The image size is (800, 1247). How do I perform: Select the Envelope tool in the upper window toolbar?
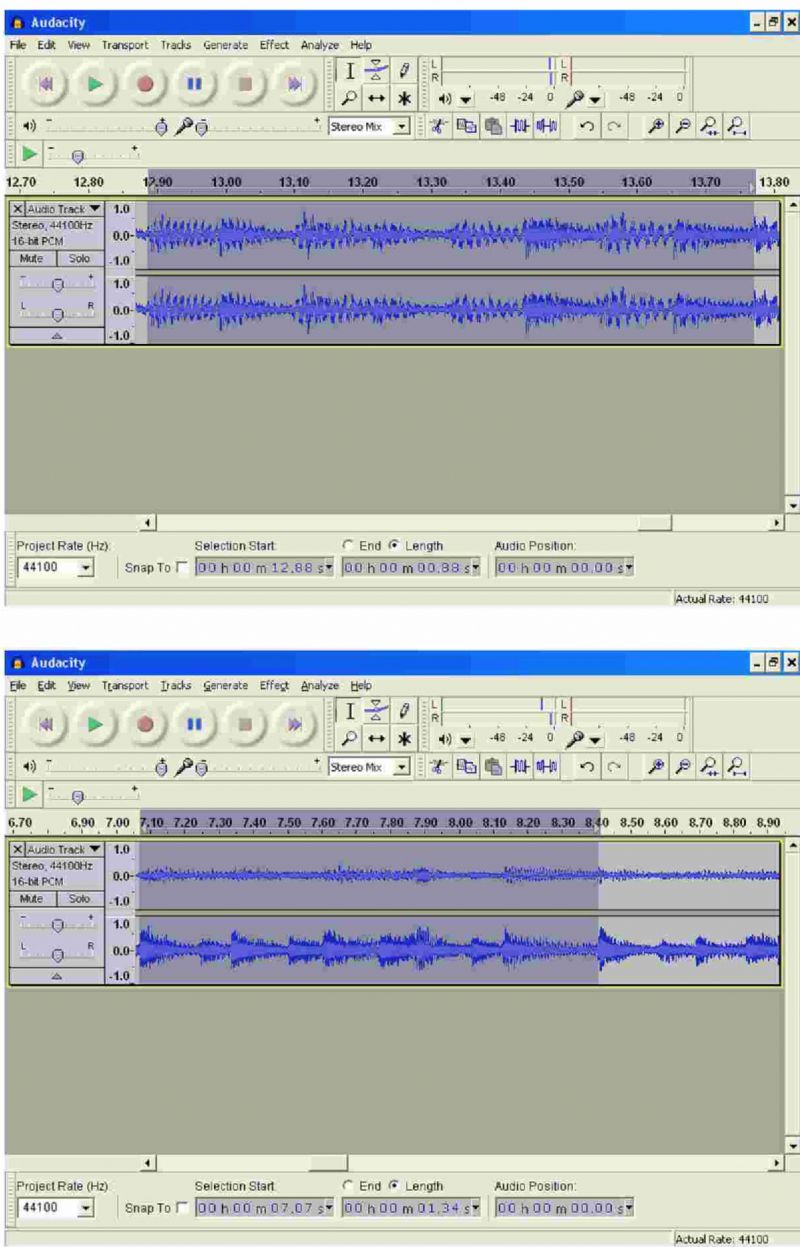[x=378, y=70]
